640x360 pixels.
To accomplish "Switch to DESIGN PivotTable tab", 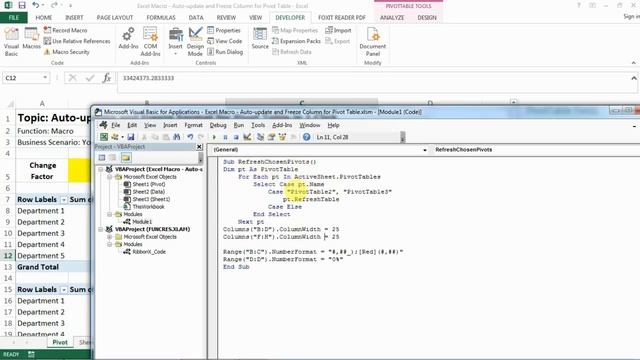I will [427, 18].
